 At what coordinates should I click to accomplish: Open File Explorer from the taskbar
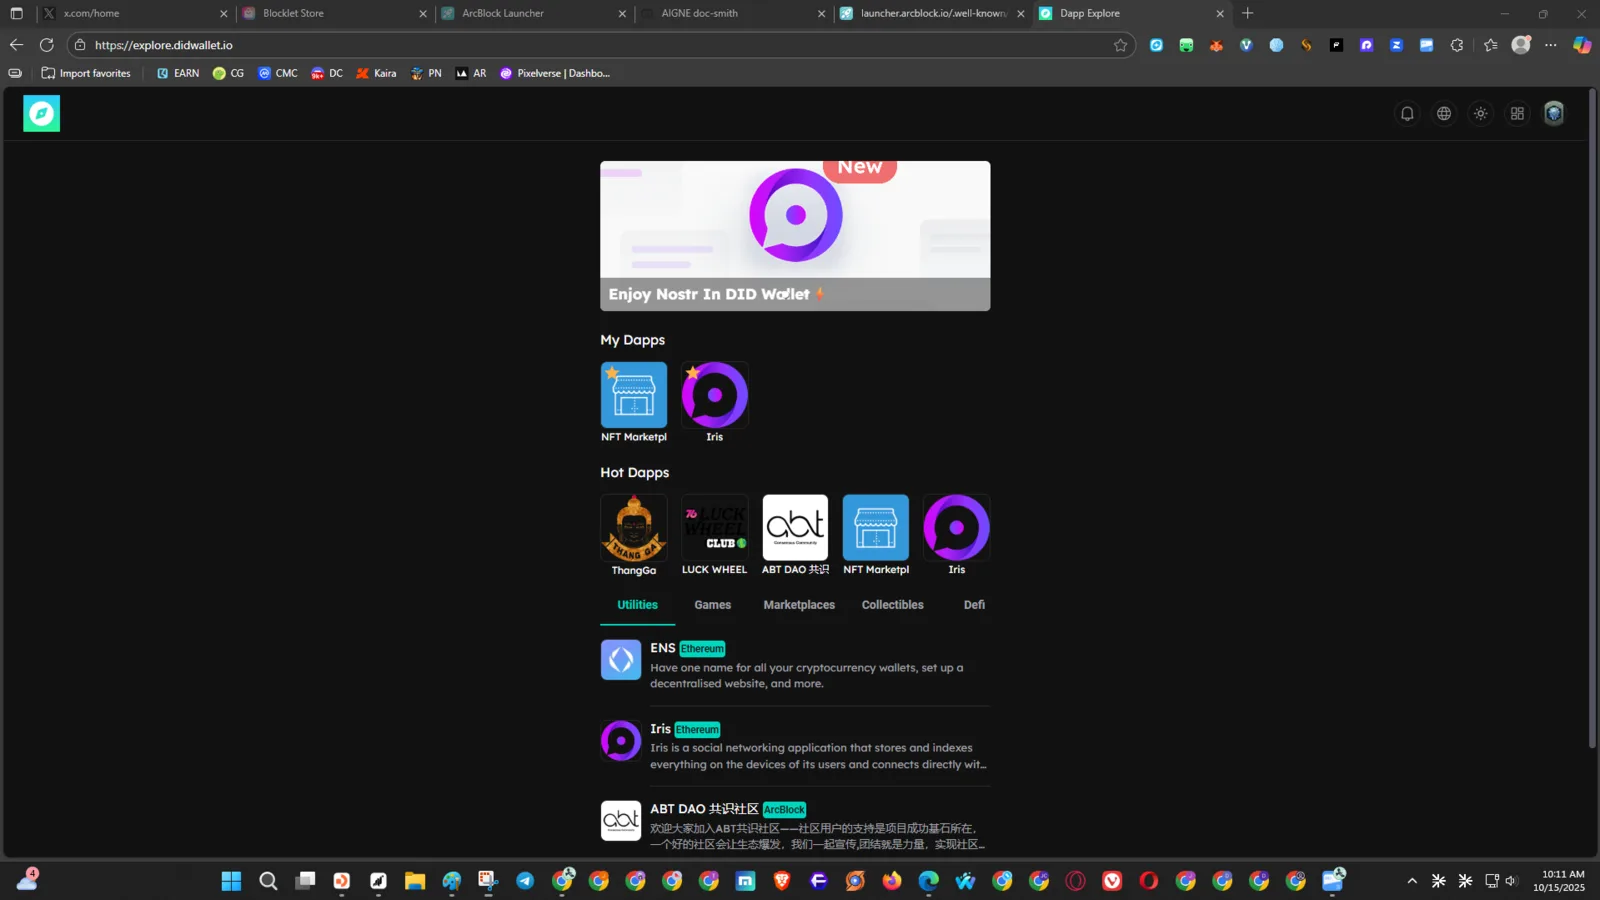[x=415, y=881]
